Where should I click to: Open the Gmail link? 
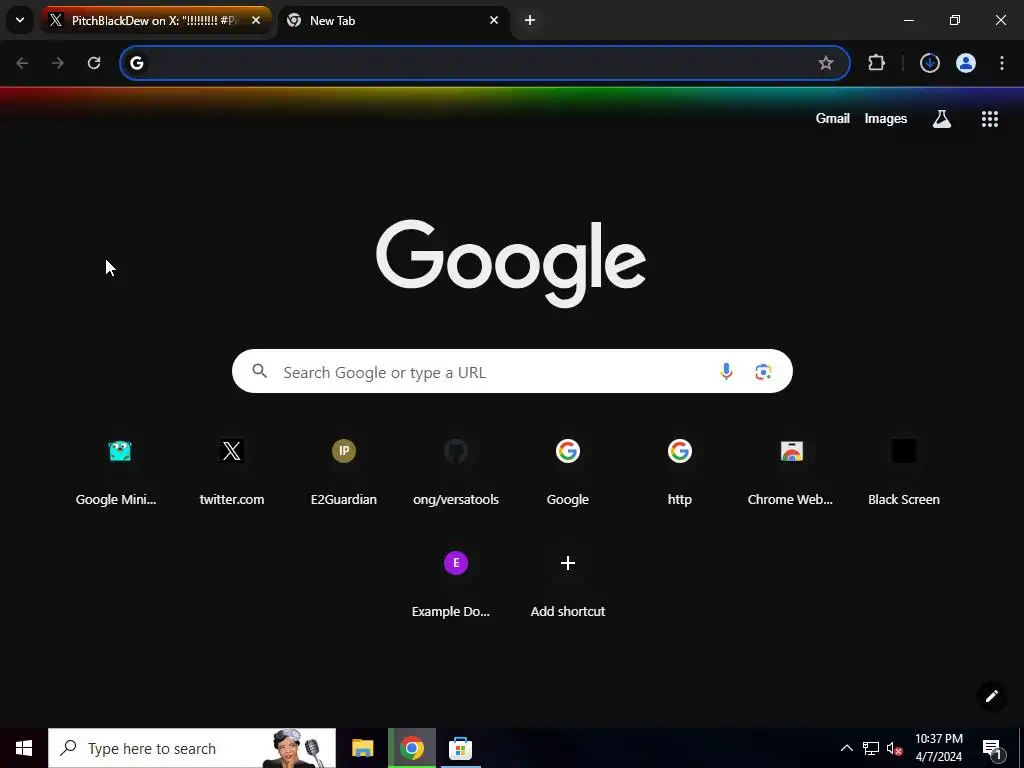[833, 118]
